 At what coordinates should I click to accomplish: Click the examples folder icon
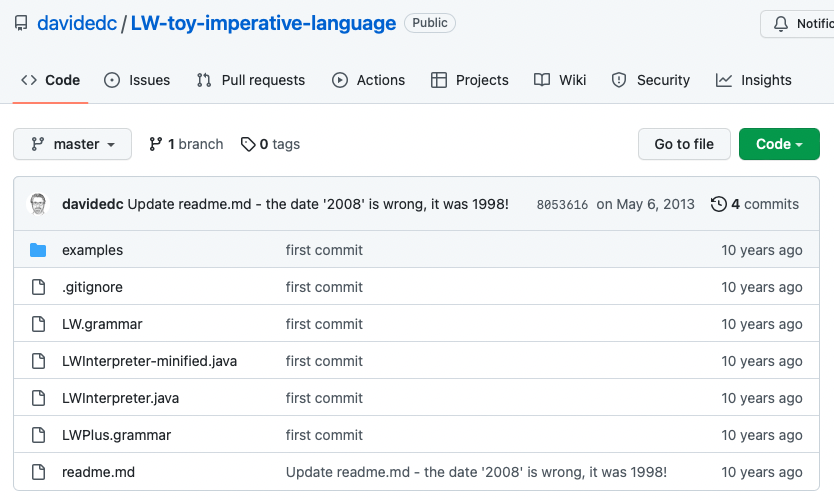point(38,250)
